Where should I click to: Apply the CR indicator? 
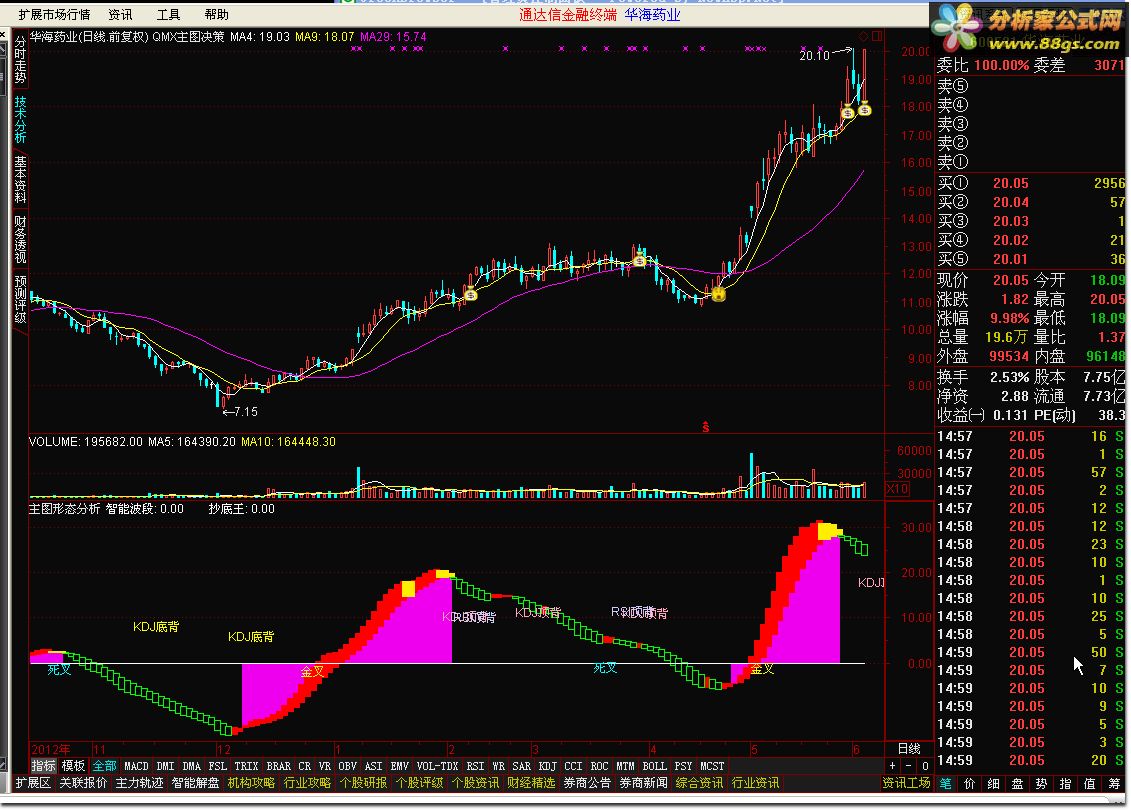click(x=305, y=766)
